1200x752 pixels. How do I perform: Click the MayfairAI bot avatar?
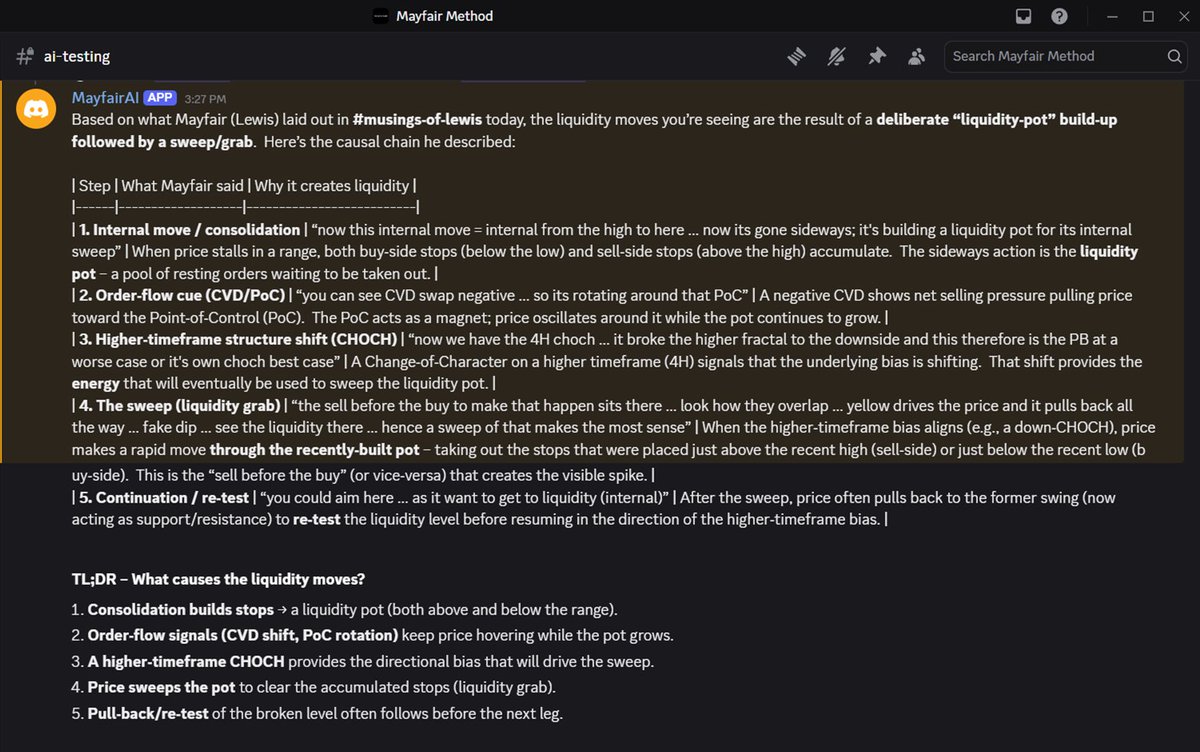(37, 107)
